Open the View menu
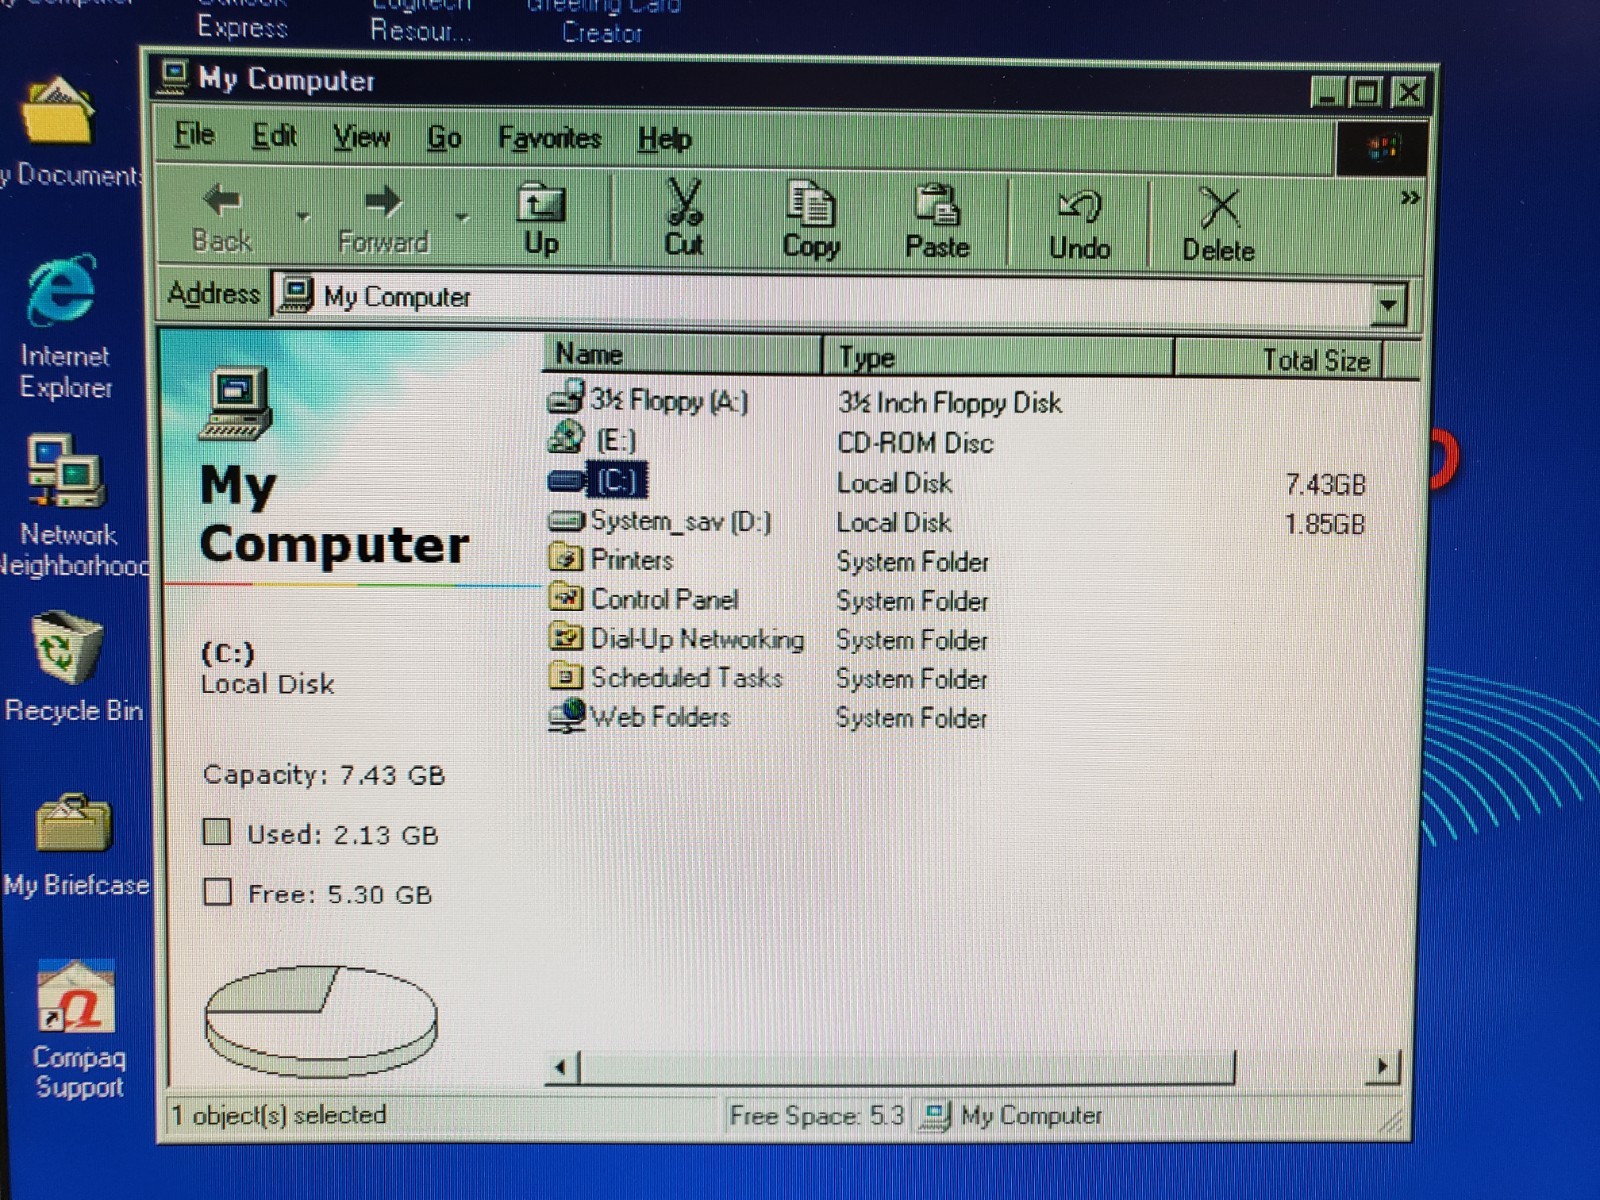The width and height of the screenshot is (1600, 1200). pos(361,136)
